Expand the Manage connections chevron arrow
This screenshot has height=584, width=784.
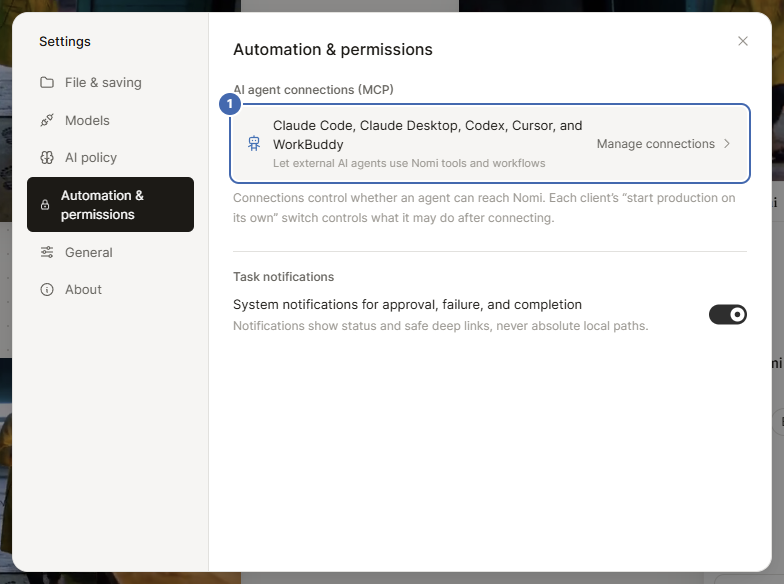pos(727,144)
